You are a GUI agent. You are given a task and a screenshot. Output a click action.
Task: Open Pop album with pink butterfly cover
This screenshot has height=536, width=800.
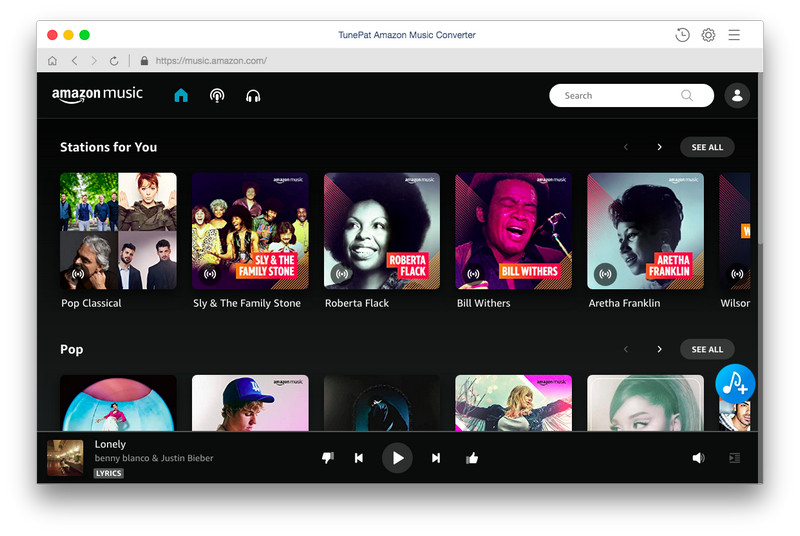pyautogui.click(x=514, y=403)
